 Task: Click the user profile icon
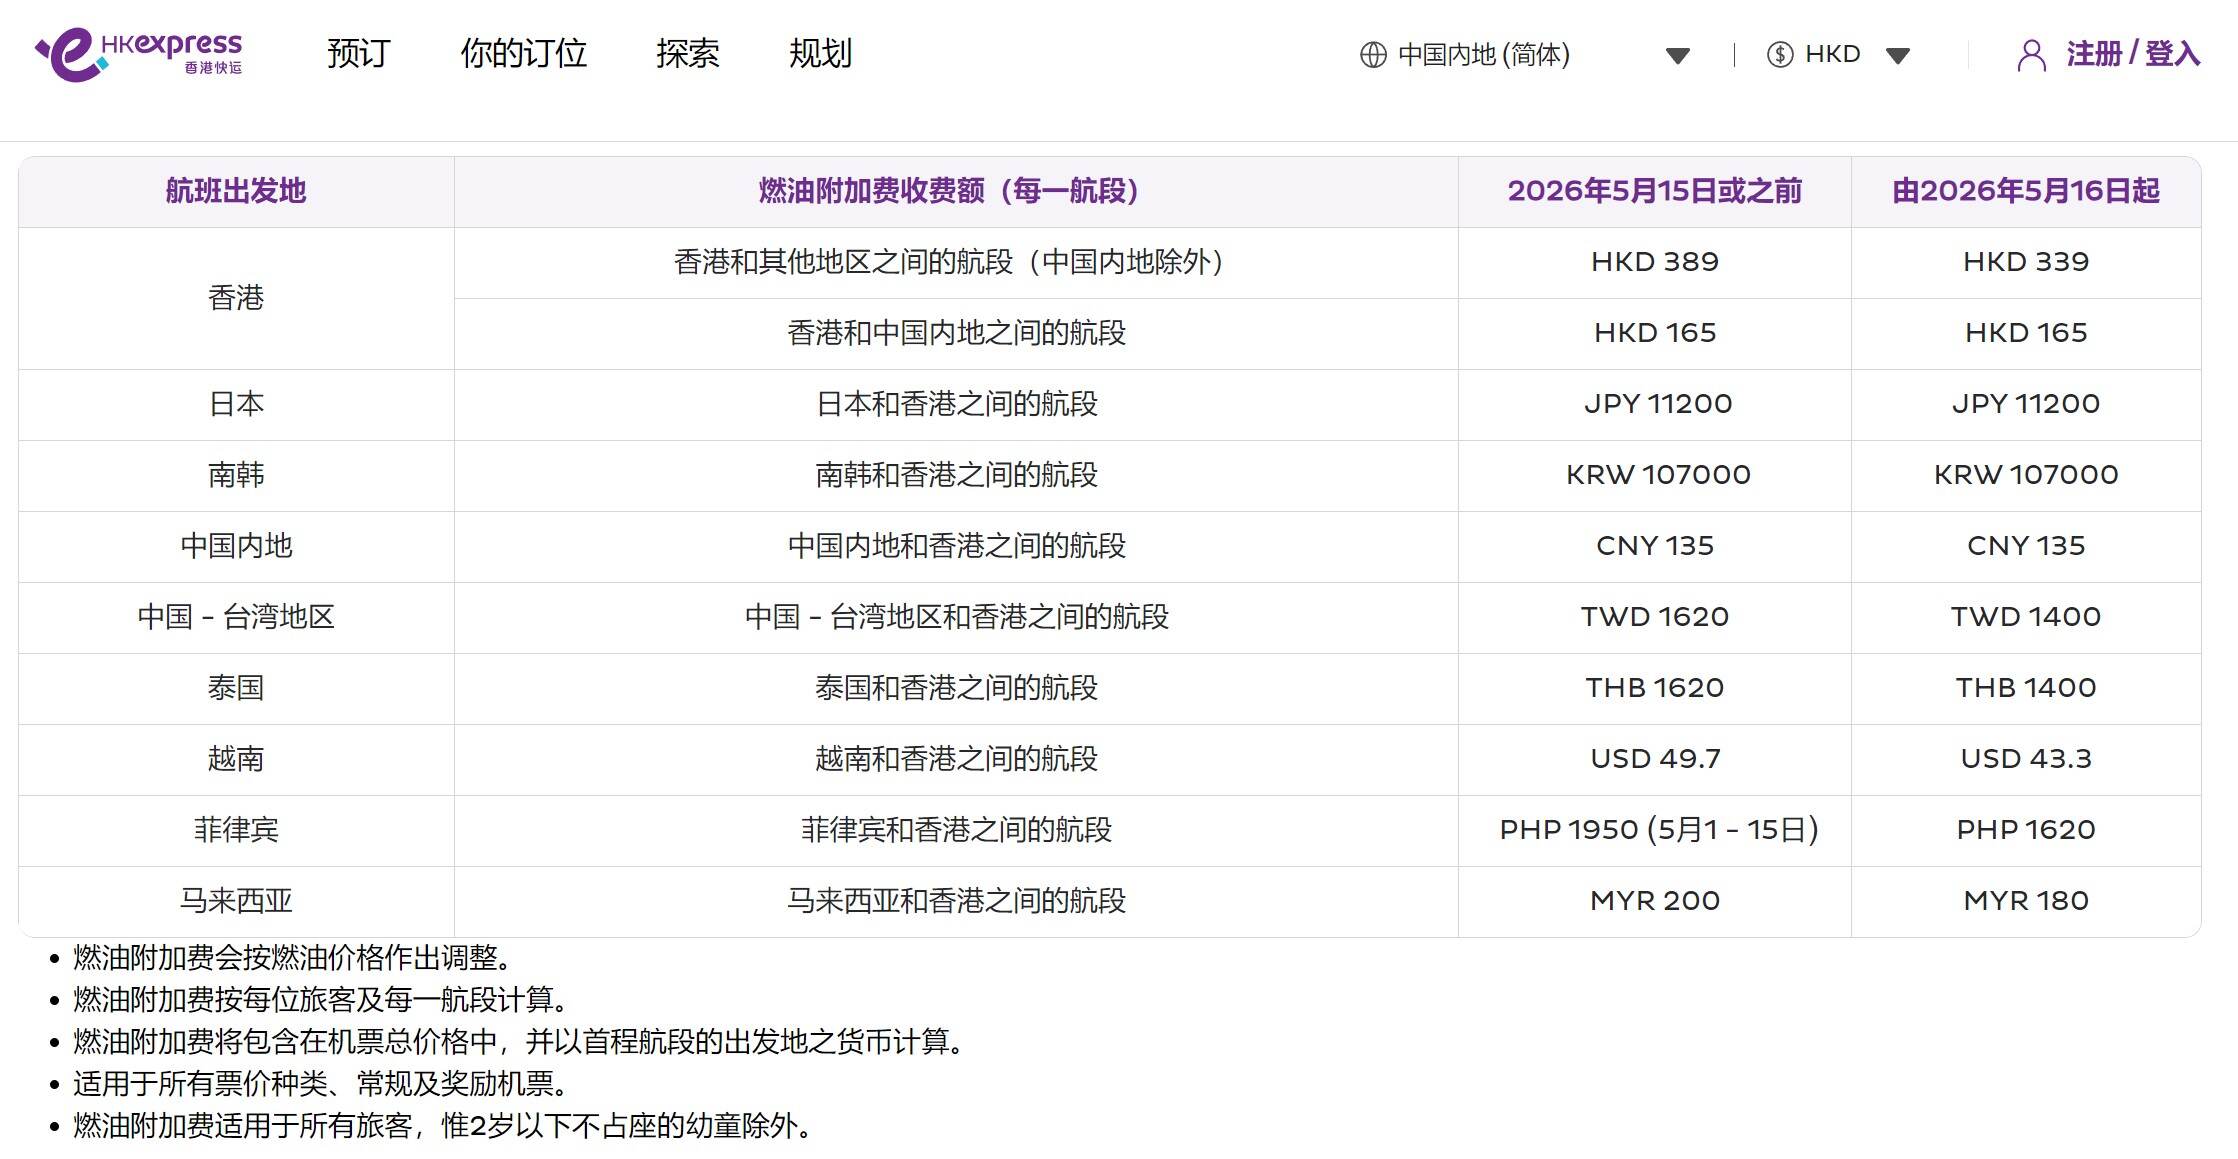coord(2031,55)
